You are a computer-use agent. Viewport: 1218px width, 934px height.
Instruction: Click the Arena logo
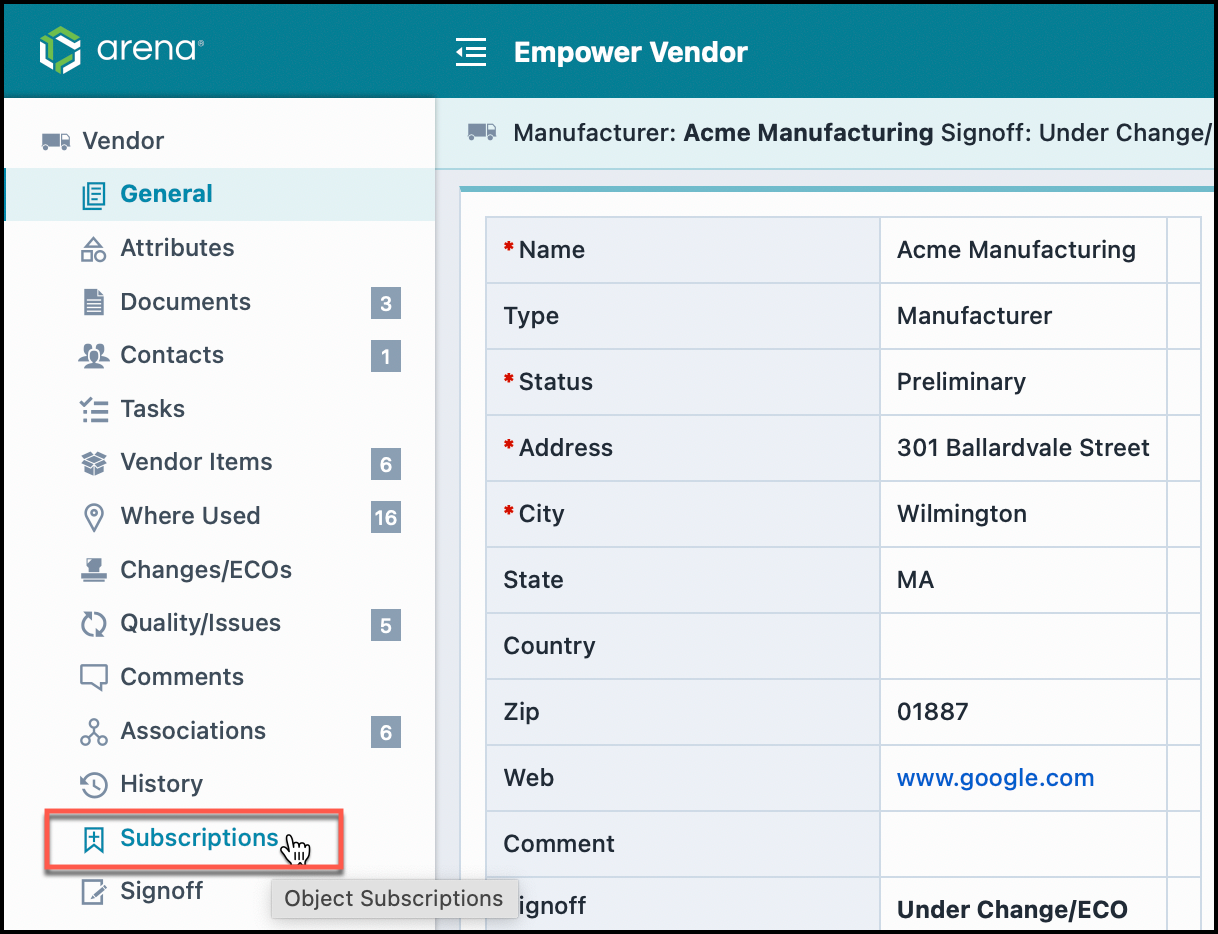(x=122, y=50)
